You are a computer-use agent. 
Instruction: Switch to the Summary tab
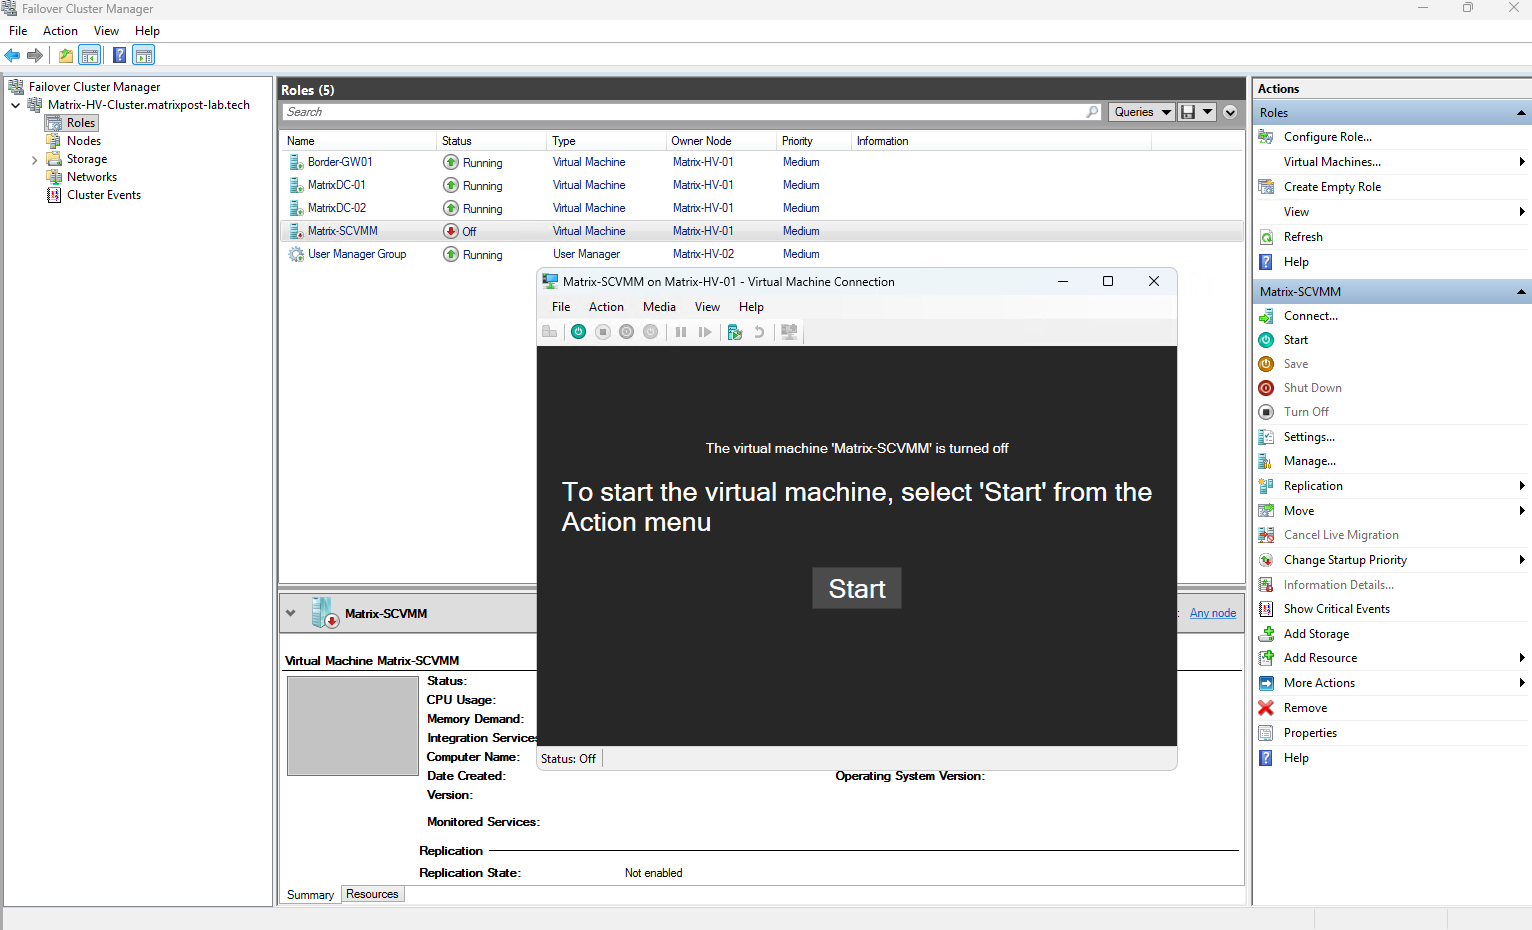click(x=310, y=895)
